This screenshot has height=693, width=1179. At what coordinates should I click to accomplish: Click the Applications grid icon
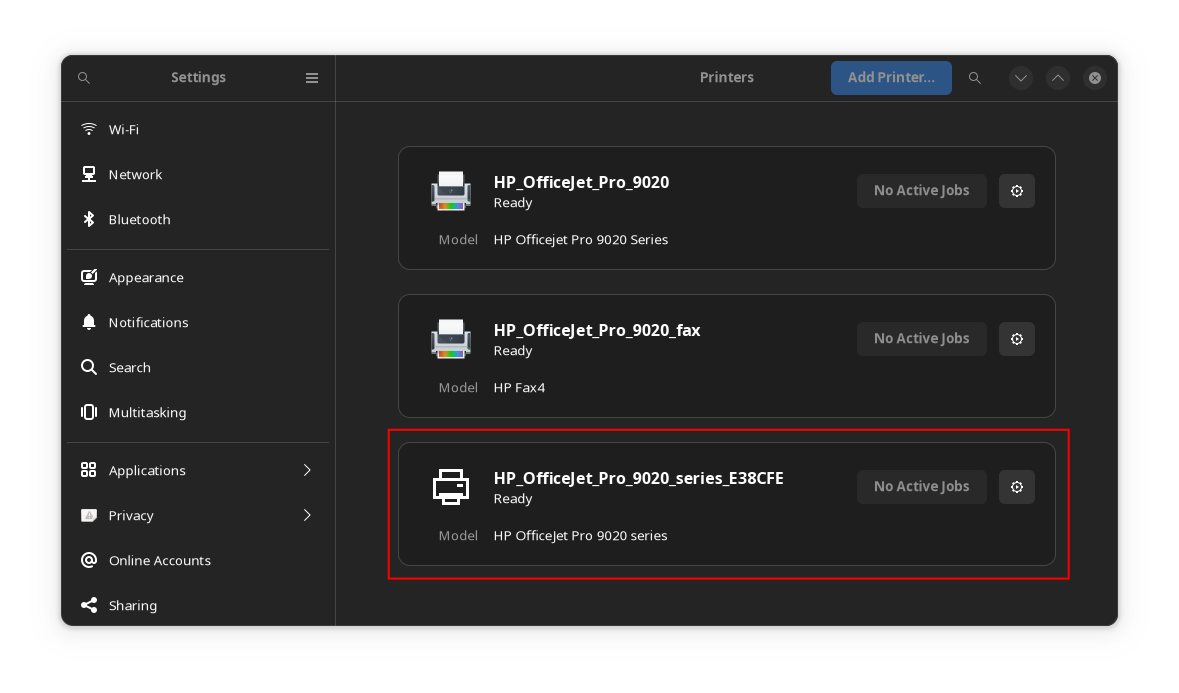[89, 471]
